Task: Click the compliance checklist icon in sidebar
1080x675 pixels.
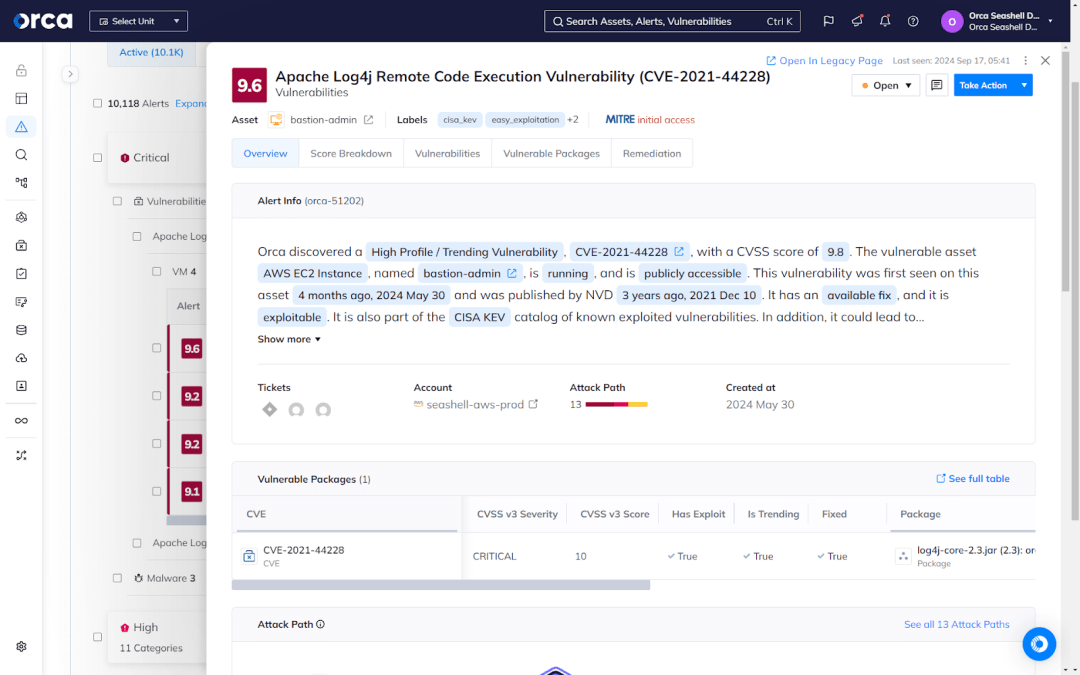Action: point(21,273)
